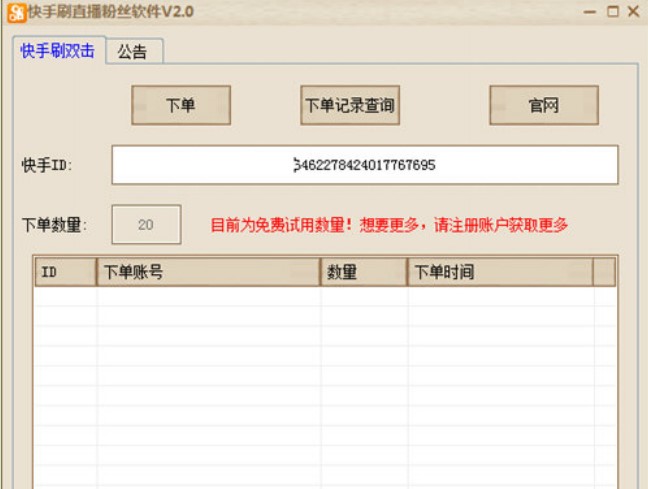Click the 快手ID: label
This screenshot has width=648, height=489.
(47, 165)
